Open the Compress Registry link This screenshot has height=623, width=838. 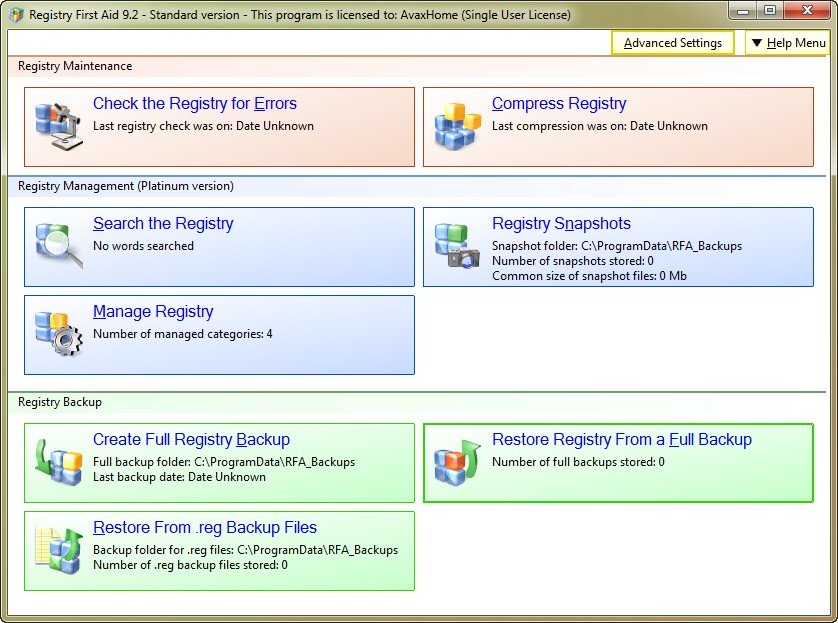(559, 103)
